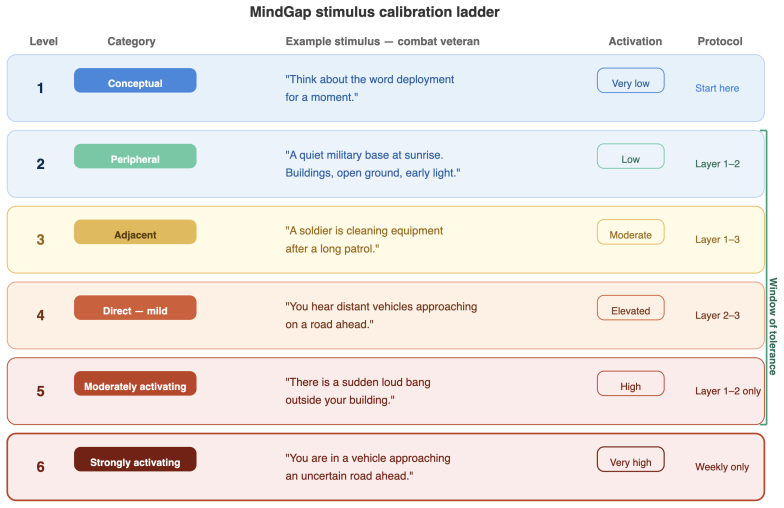Click the Very high activation pill
The width and height of the screenshot is (784, 508).
pos(630,460)
